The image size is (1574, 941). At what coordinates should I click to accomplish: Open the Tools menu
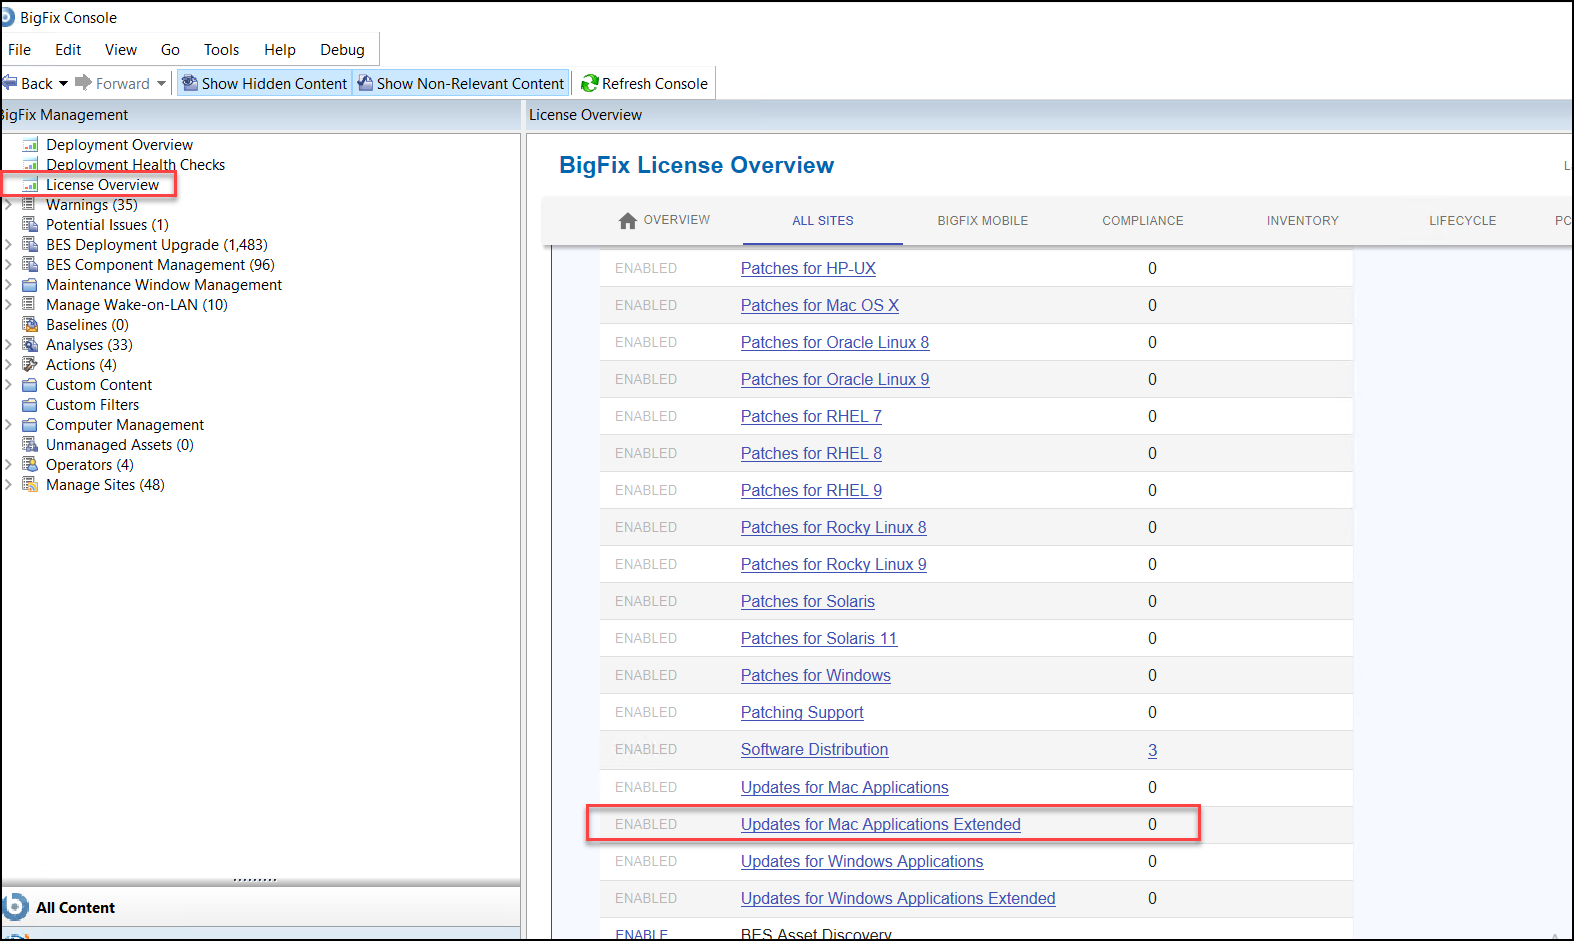point(222,50)
